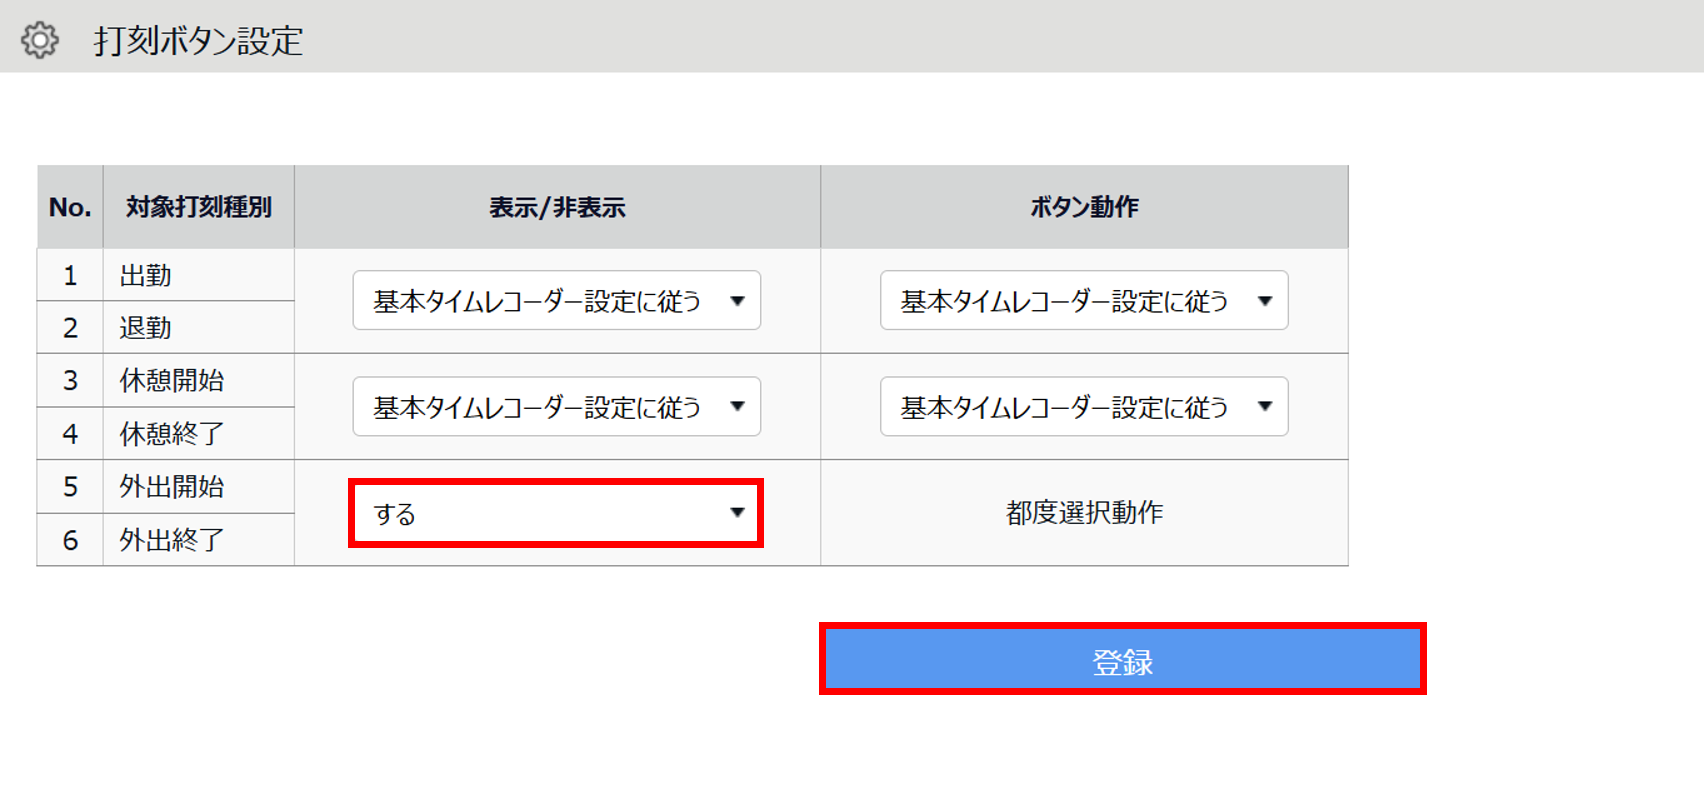
Task: Click arrow on 出勤 row ボタン動作 dropdown
Action: coord(1265,301)
